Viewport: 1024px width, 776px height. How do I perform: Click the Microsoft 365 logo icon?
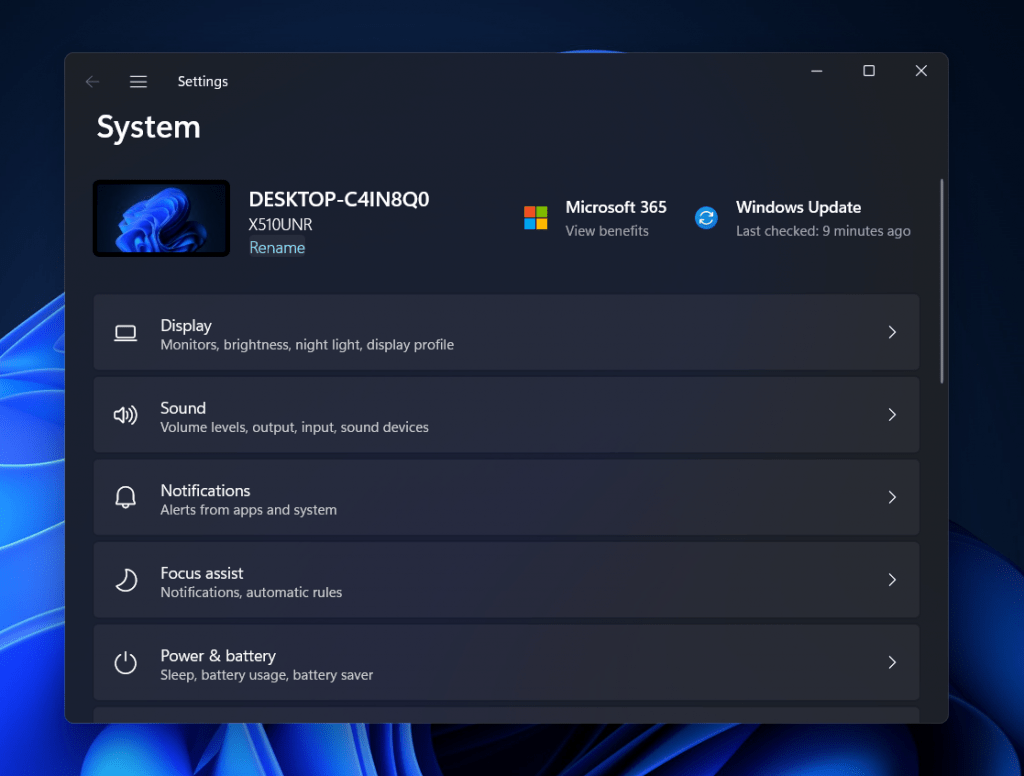pos(536,217)
